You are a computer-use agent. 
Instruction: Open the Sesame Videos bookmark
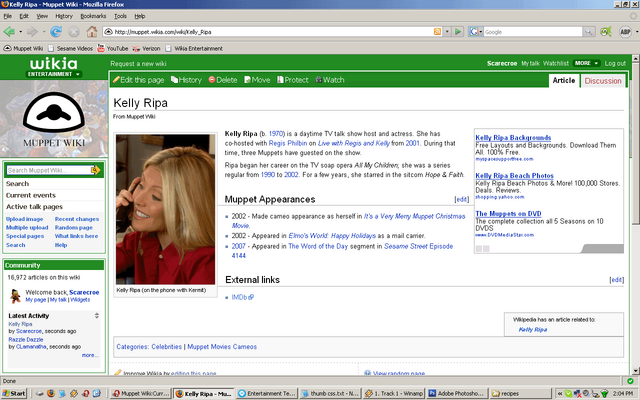(70, 48)
